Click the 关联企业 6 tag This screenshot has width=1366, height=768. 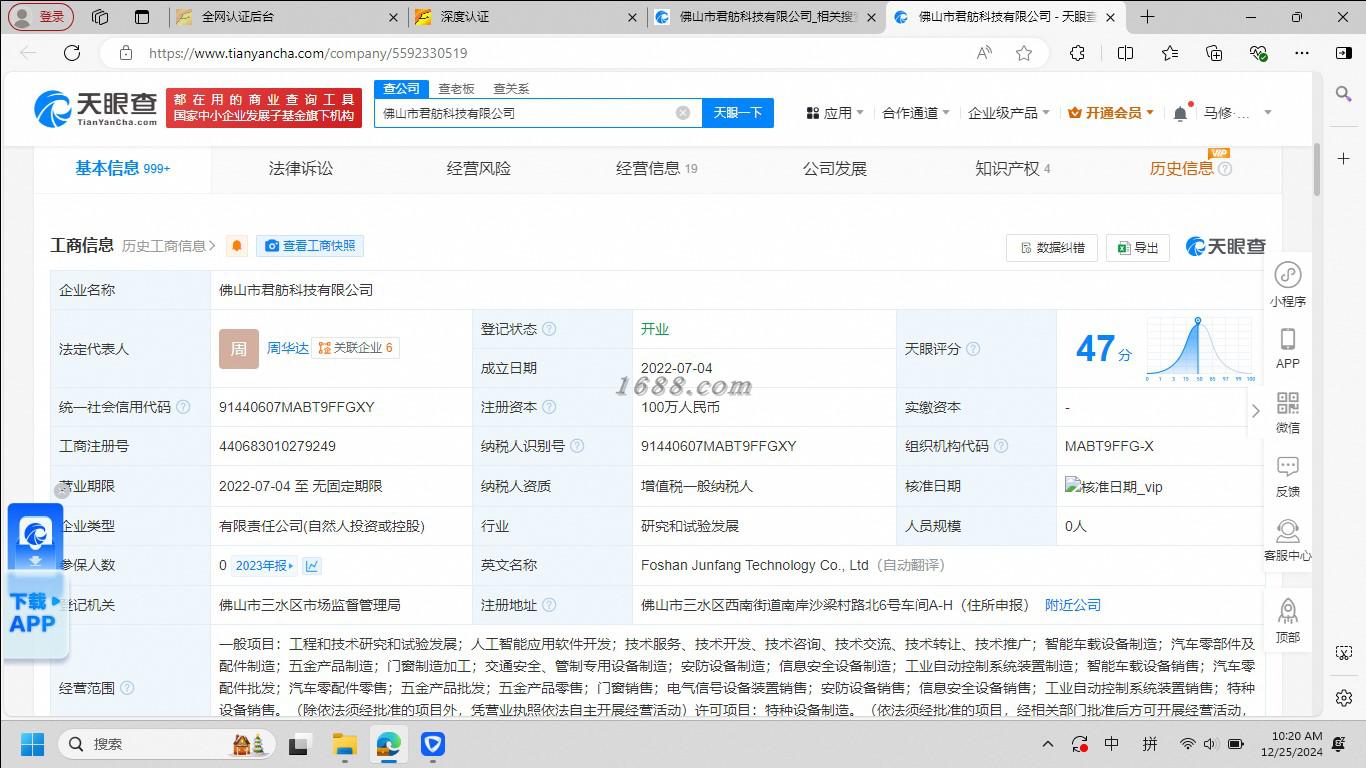(x=356, y=348)
